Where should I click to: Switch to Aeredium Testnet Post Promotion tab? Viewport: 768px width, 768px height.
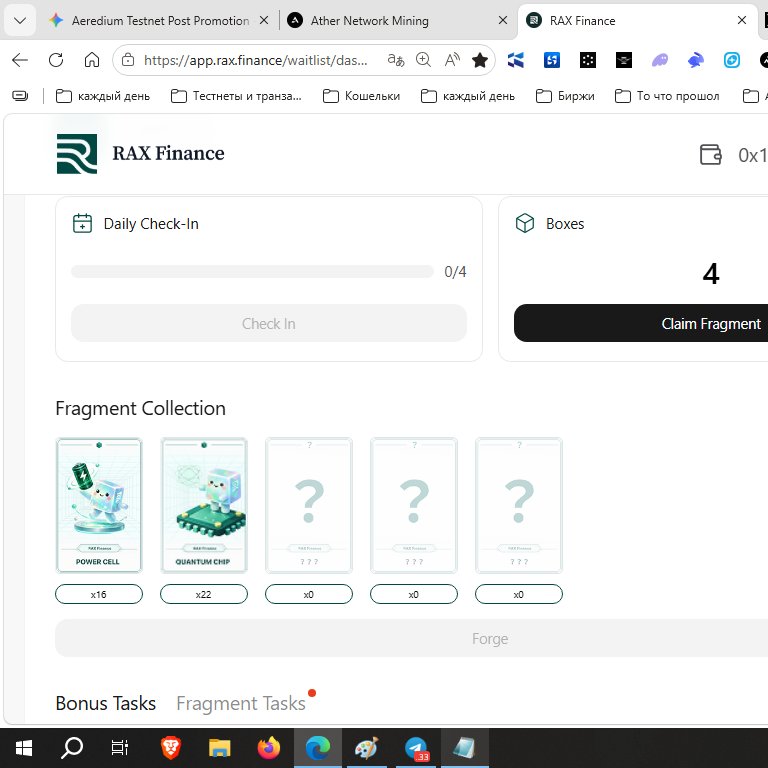pyautogui.click(x=160, y=21)
